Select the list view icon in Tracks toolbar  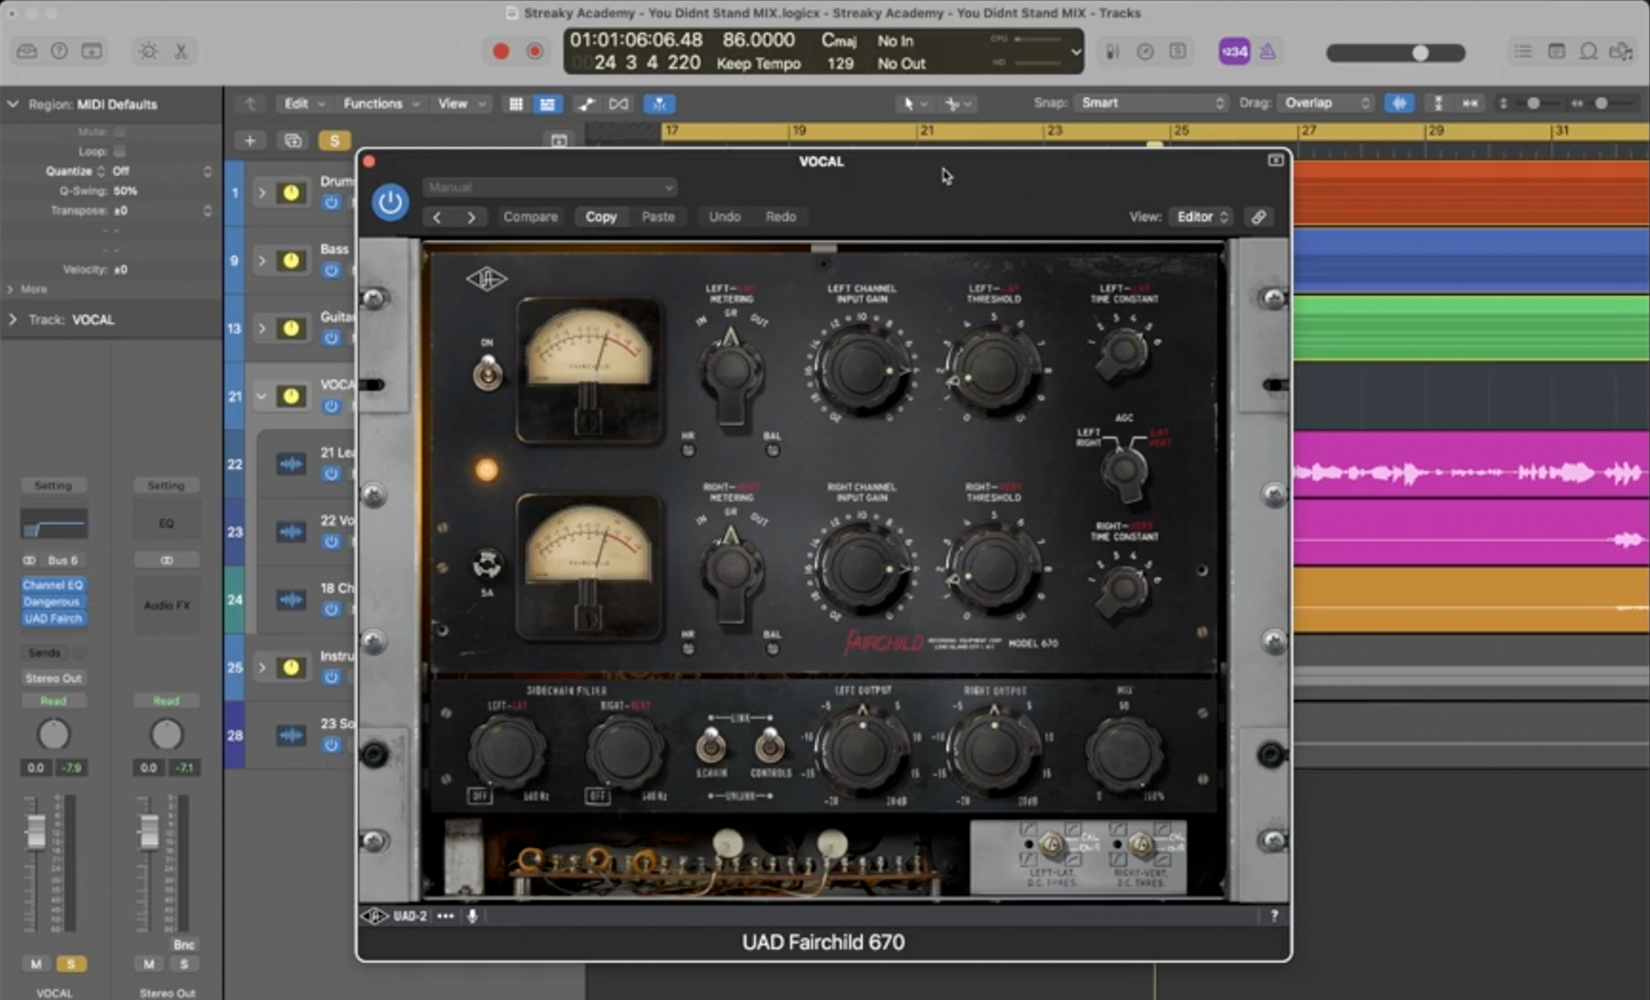point(547,104)
